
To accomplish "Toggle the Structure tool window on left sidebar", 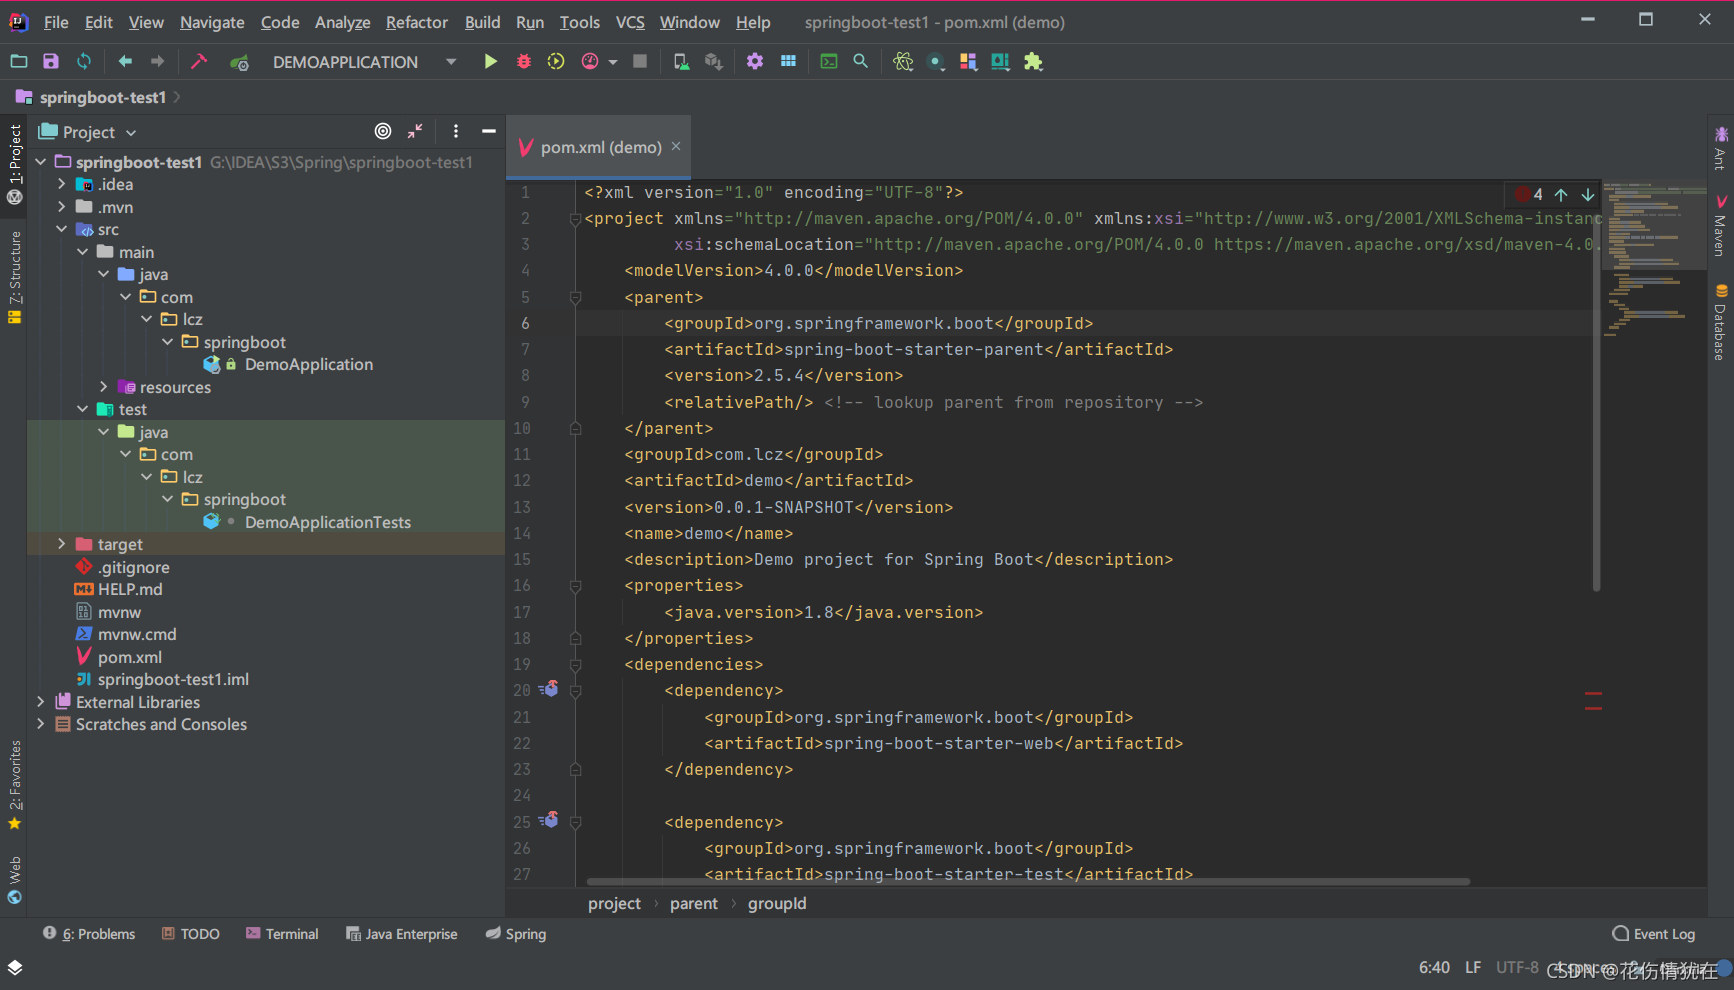I will pos(15,277).
